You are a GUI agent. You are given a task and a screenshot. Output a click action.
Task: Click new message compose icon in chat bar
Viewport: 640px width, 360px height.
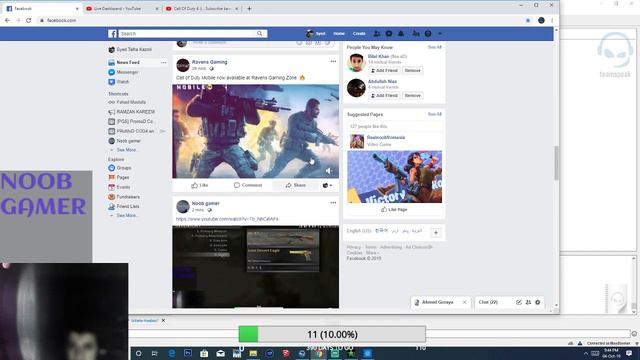pyautogui.click(x=519, y=302)
